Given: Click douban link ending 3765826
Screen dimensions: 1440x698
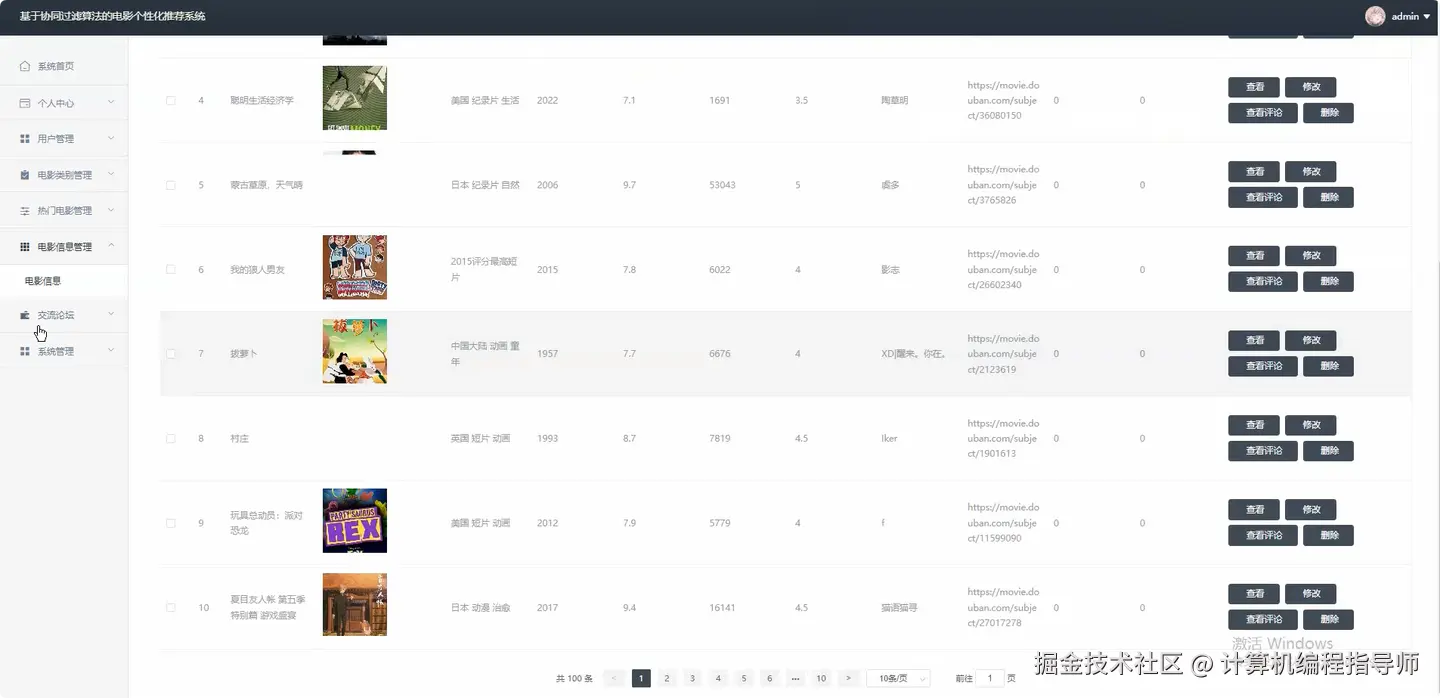Looking at the screenshot, I should point(1003,185).
